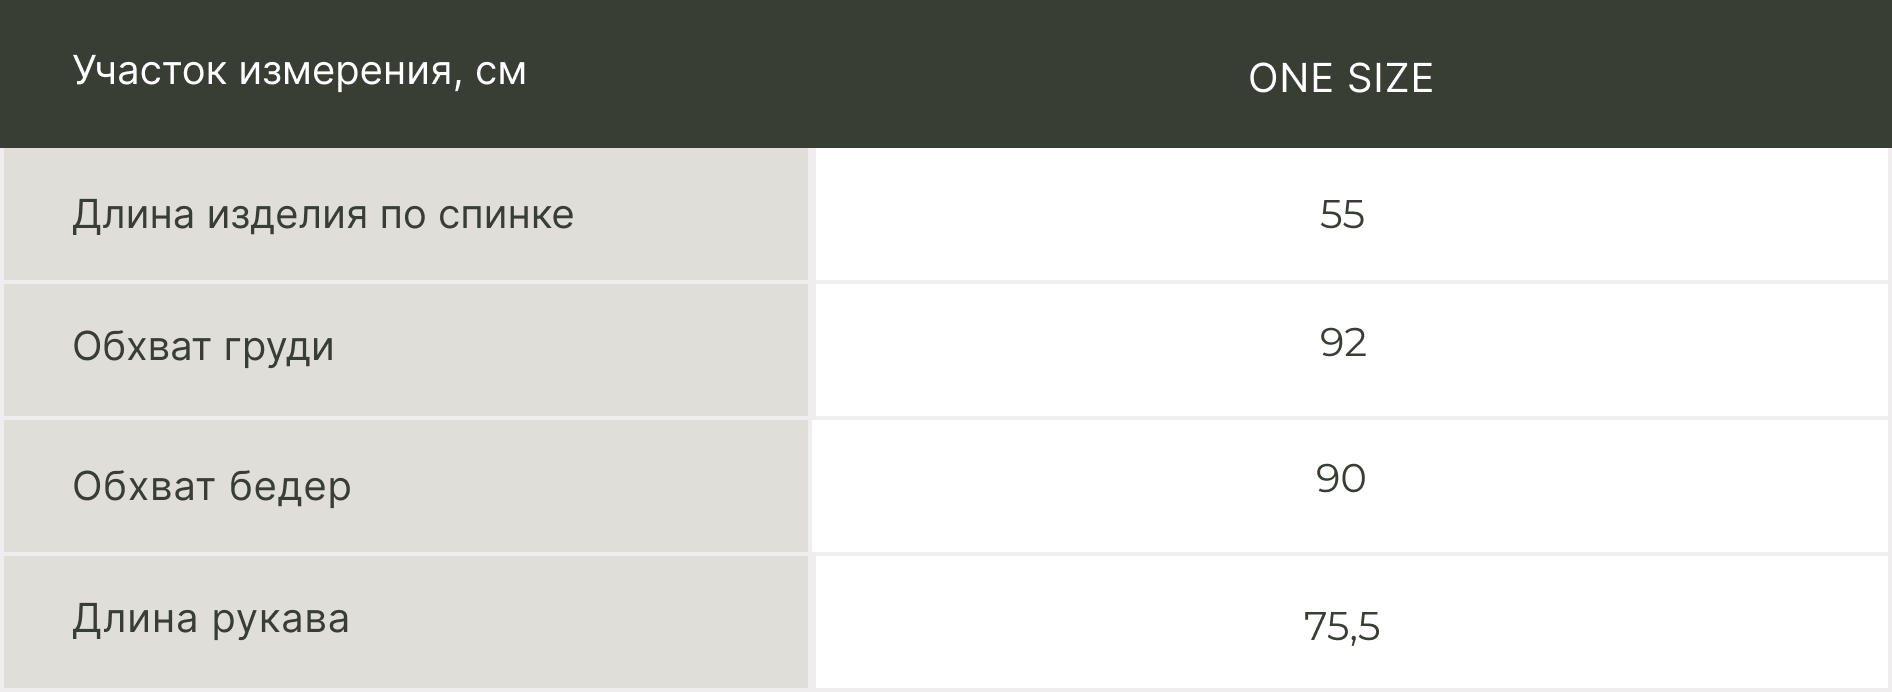The image size is (1892, 692).
Task: Click the 'Обхват груди' row label
Action: [x=203, y=347]
